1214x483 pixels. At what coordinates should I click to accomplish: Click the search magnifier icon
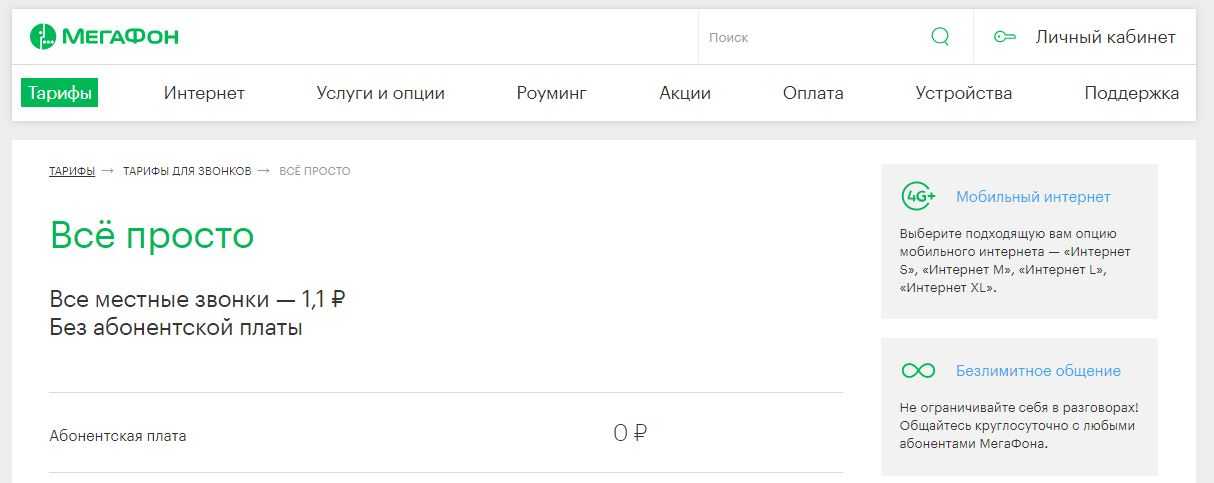(x=940, y=37)
